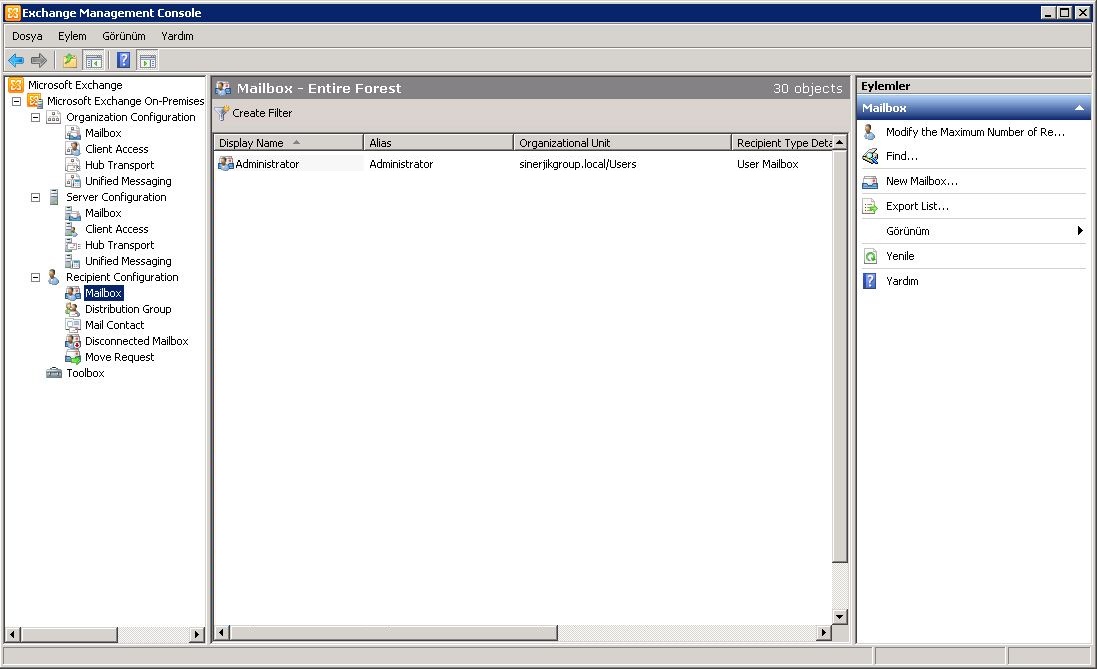Open the Eylem menu
The image size is (1097, 669).
(x=72, y=36)
